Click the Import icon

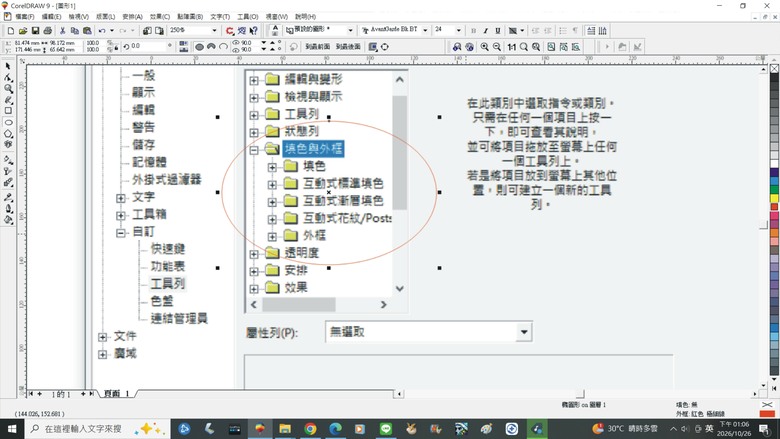pos(147,31)
